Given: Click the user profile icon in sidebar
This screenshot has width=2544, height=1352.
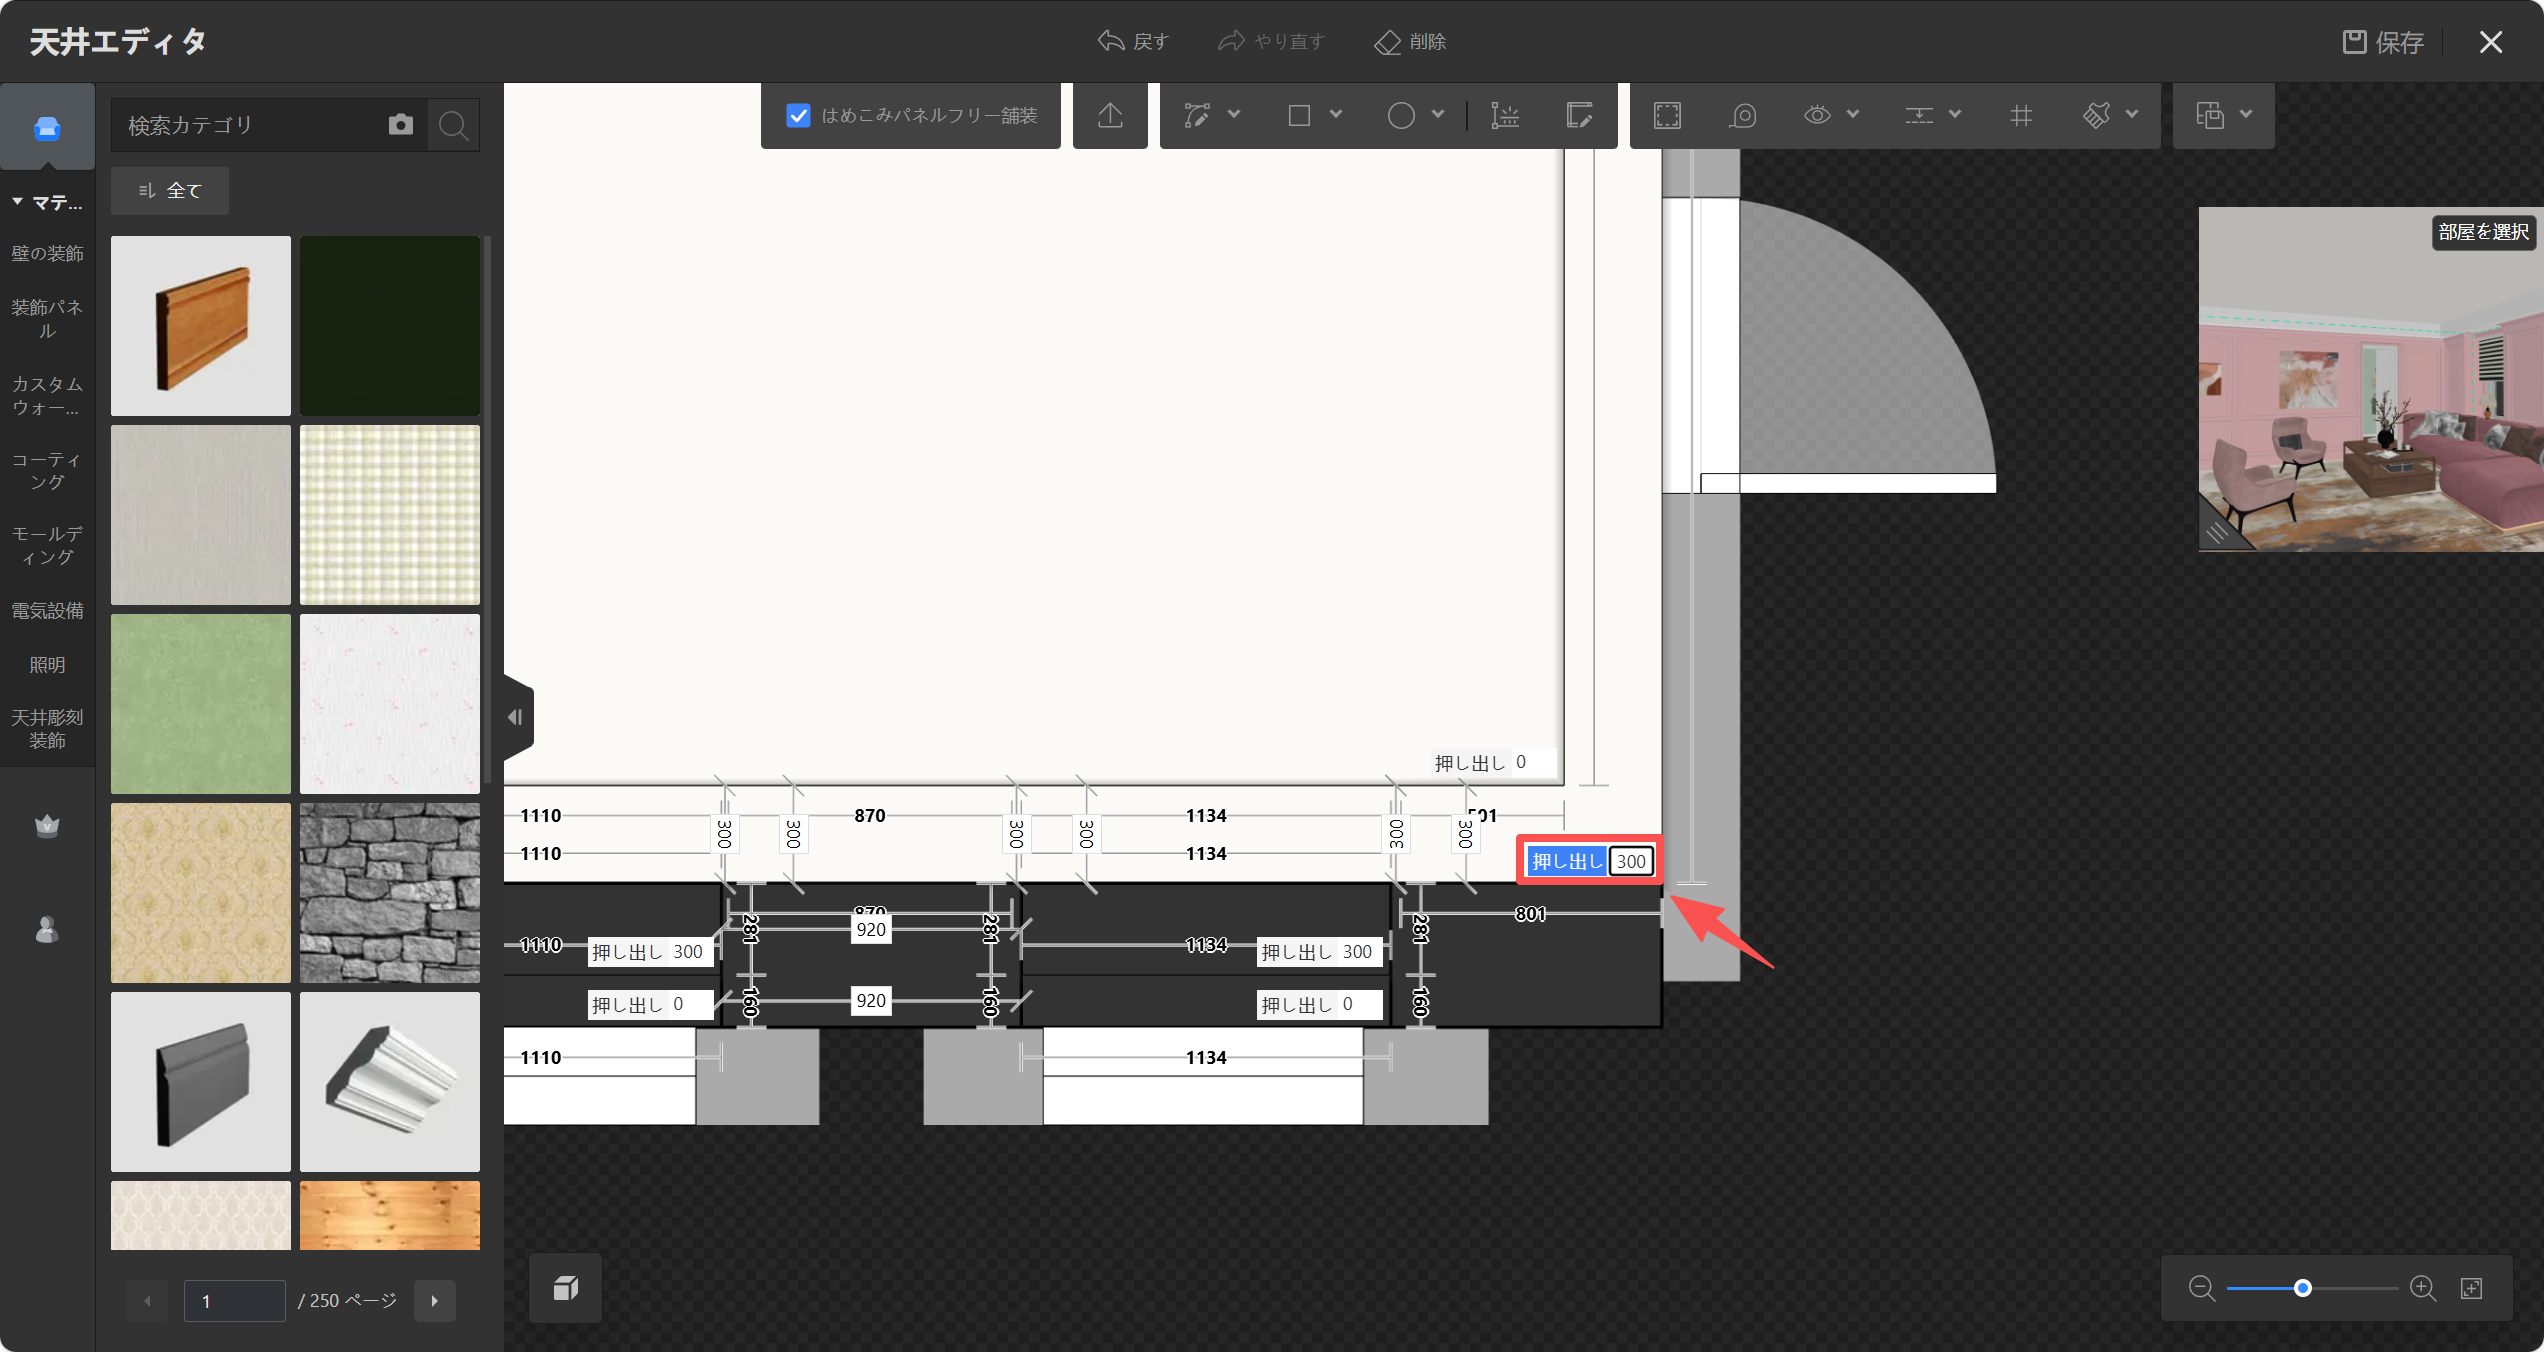Looking at the screenshot, I should (x=47, y=930).
